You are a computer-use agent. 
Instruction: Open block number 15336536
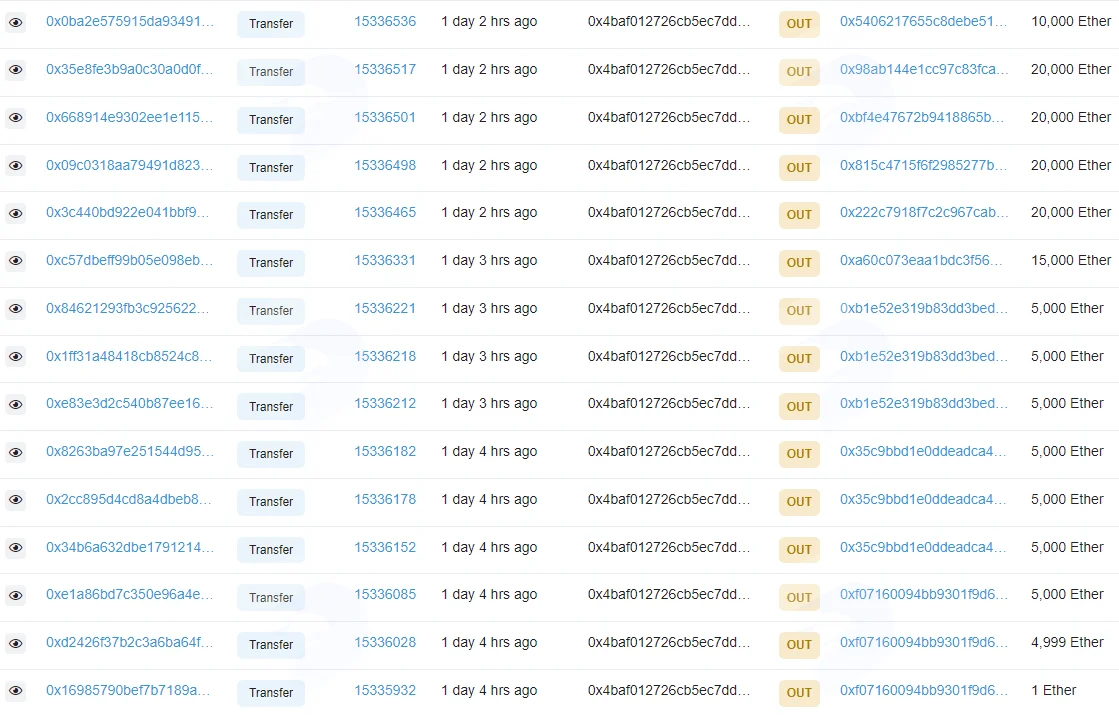(385, 21)
